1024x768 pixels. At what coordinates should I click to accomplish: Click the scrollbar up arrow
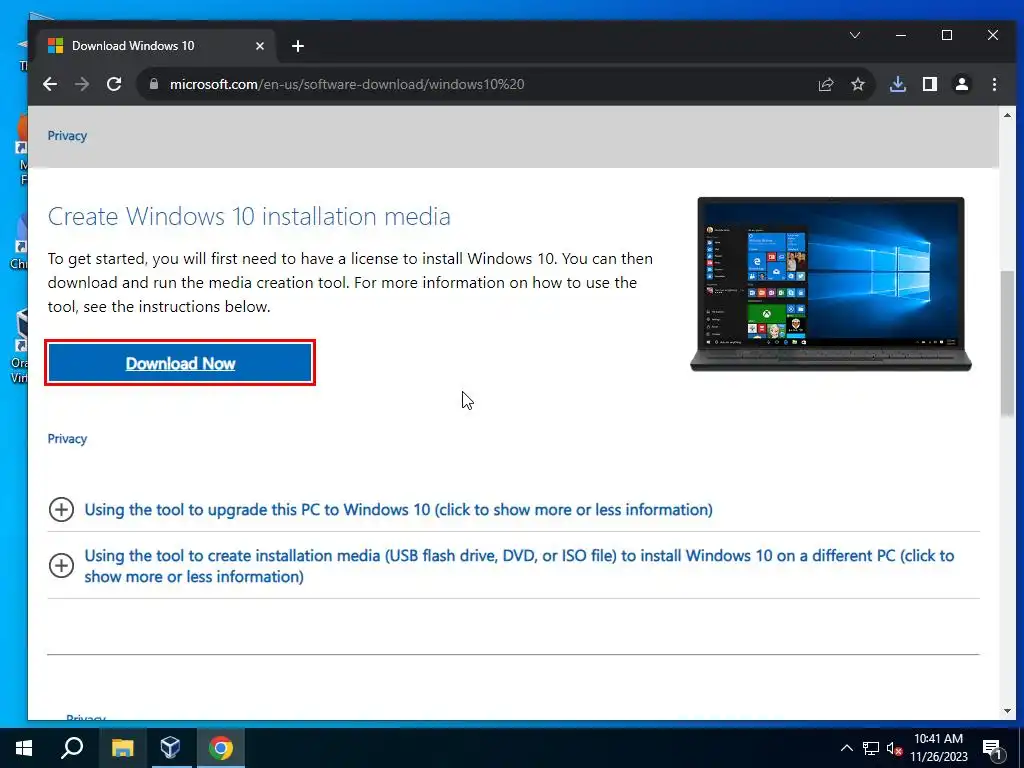tap(1007, 116)
